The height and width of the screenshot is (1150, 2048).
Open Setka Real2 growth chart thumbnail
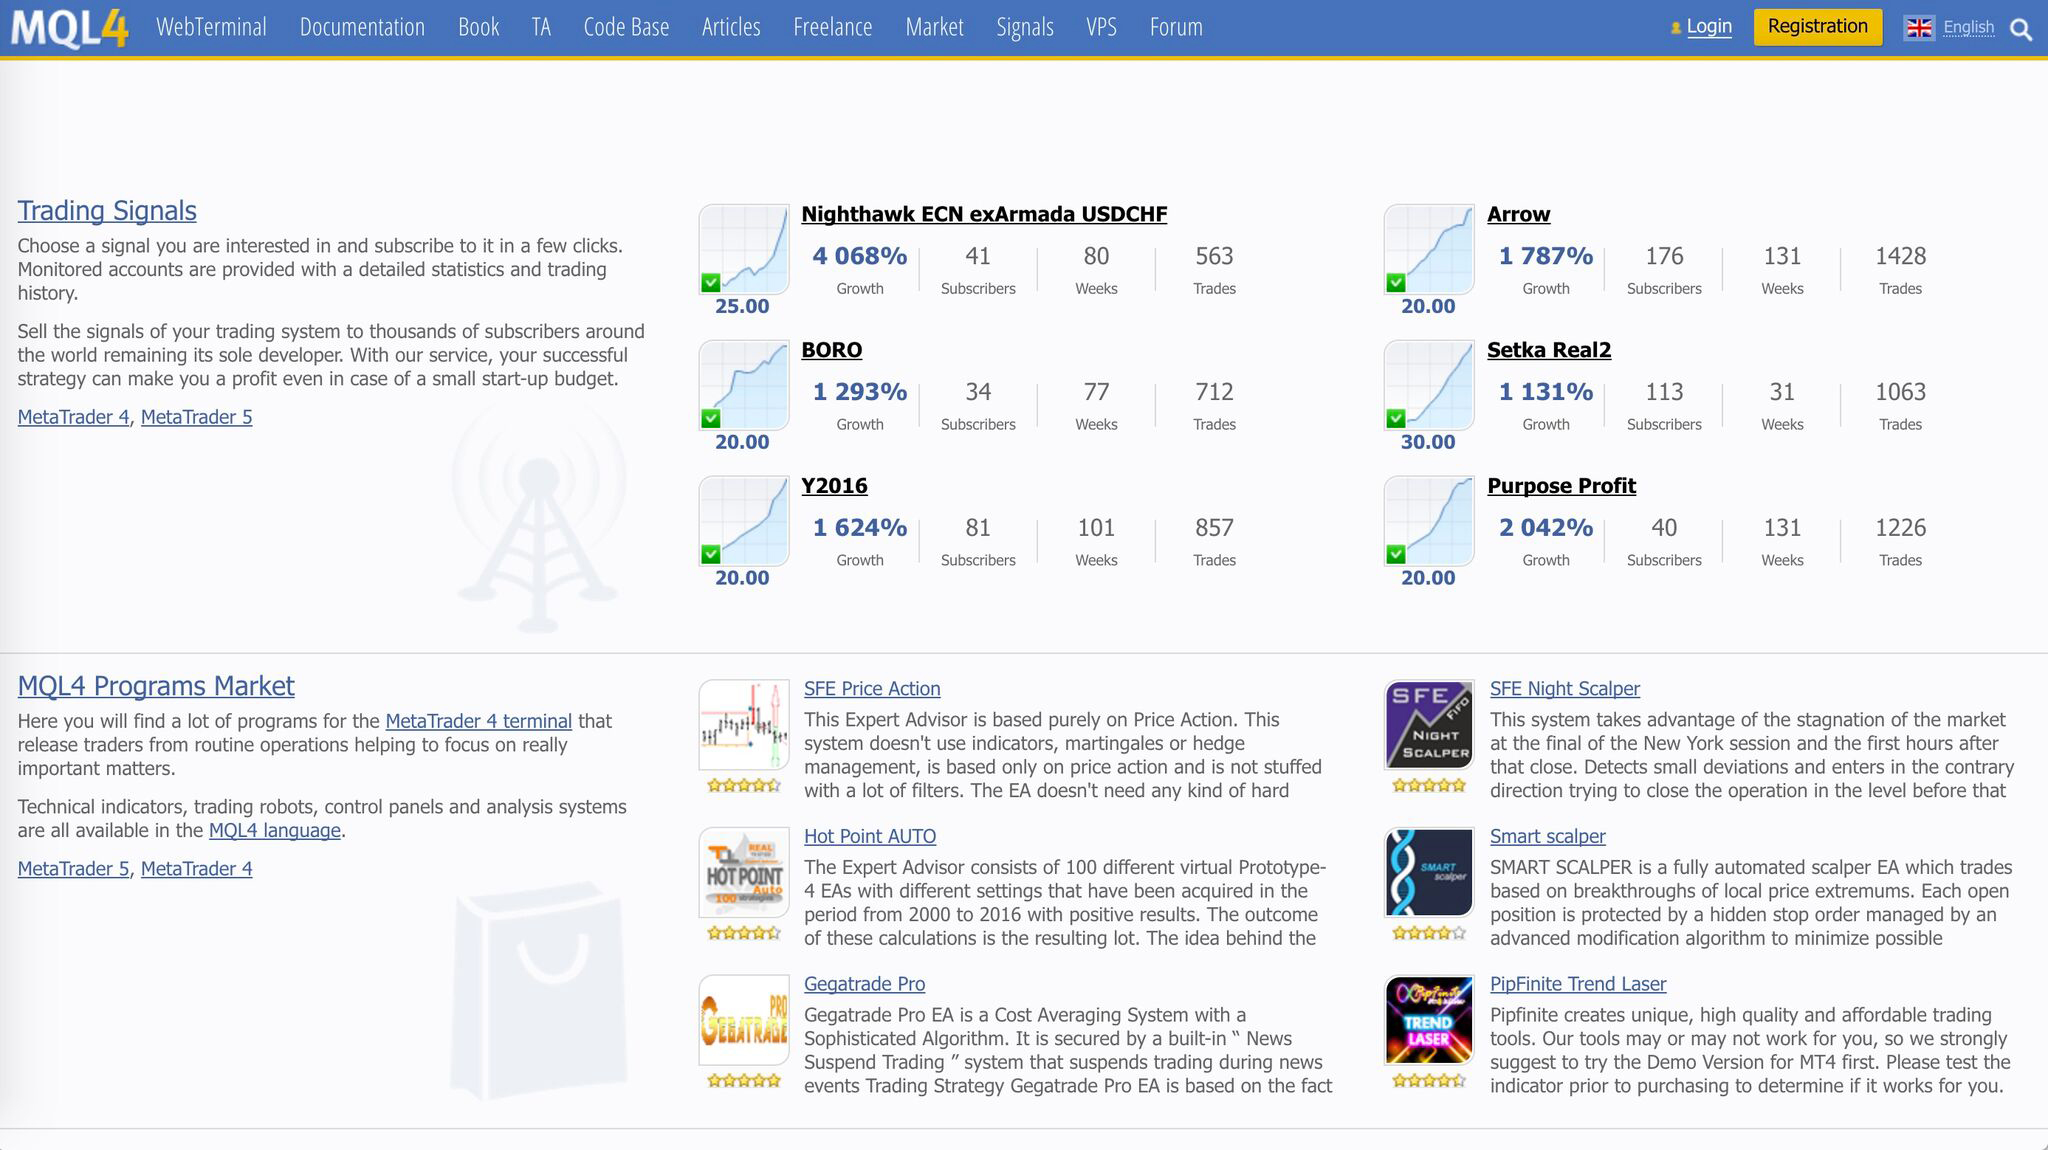1429,385
